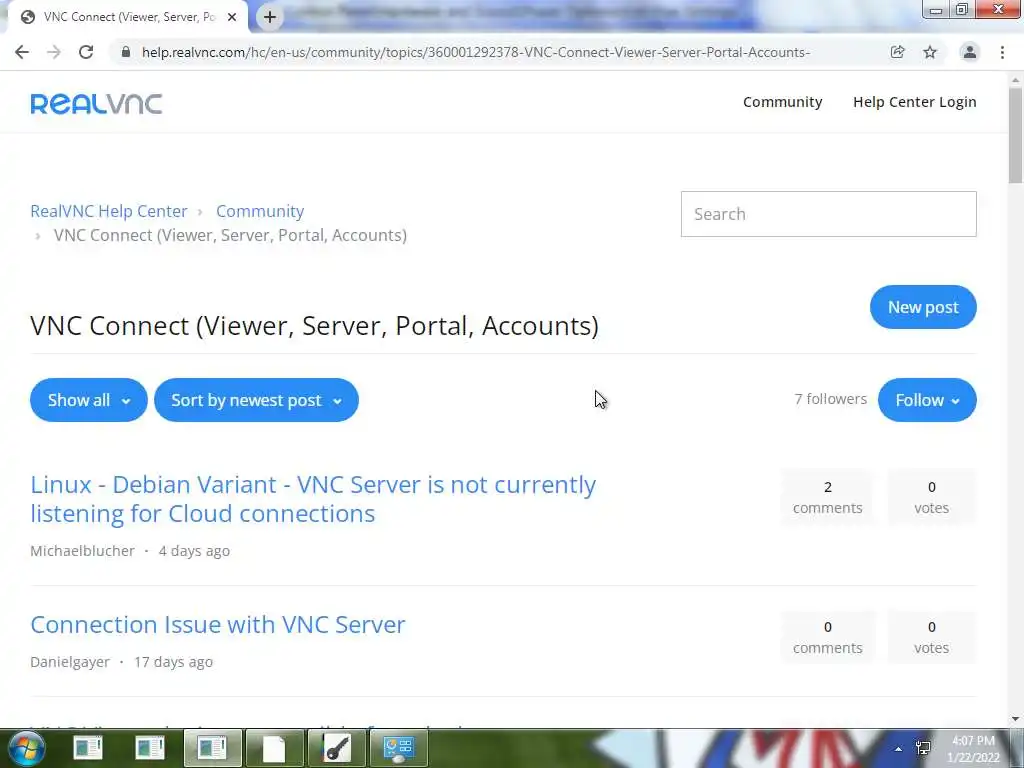Click the 2 comments counter
This screenshot has width=1024, height=768.
[x=827, y=497]
